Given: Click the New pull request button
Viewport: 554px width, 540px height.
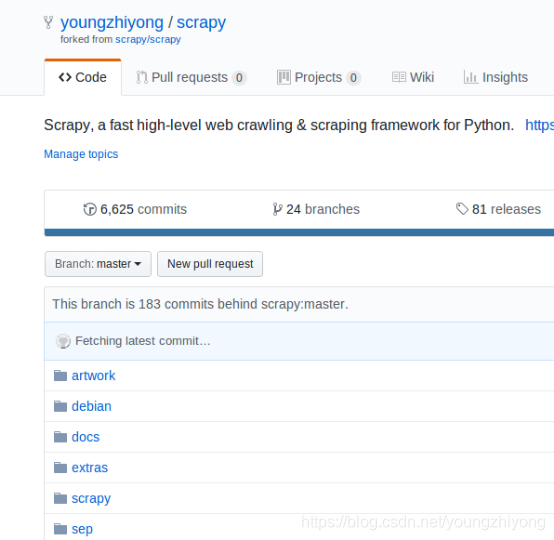Looking at the screenshot, I should 210,264.
